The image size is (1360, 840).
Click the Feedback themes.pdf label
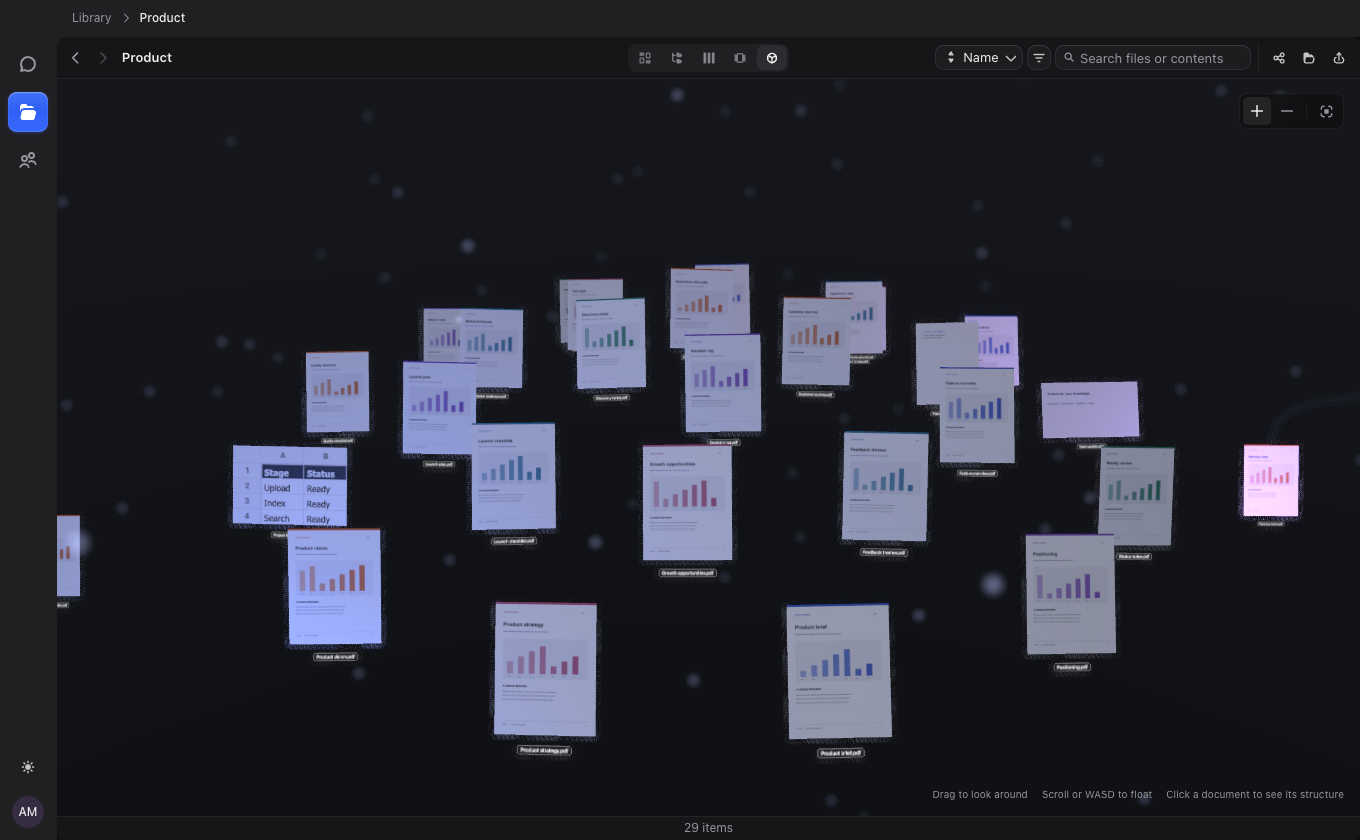(x=884, y=552)
